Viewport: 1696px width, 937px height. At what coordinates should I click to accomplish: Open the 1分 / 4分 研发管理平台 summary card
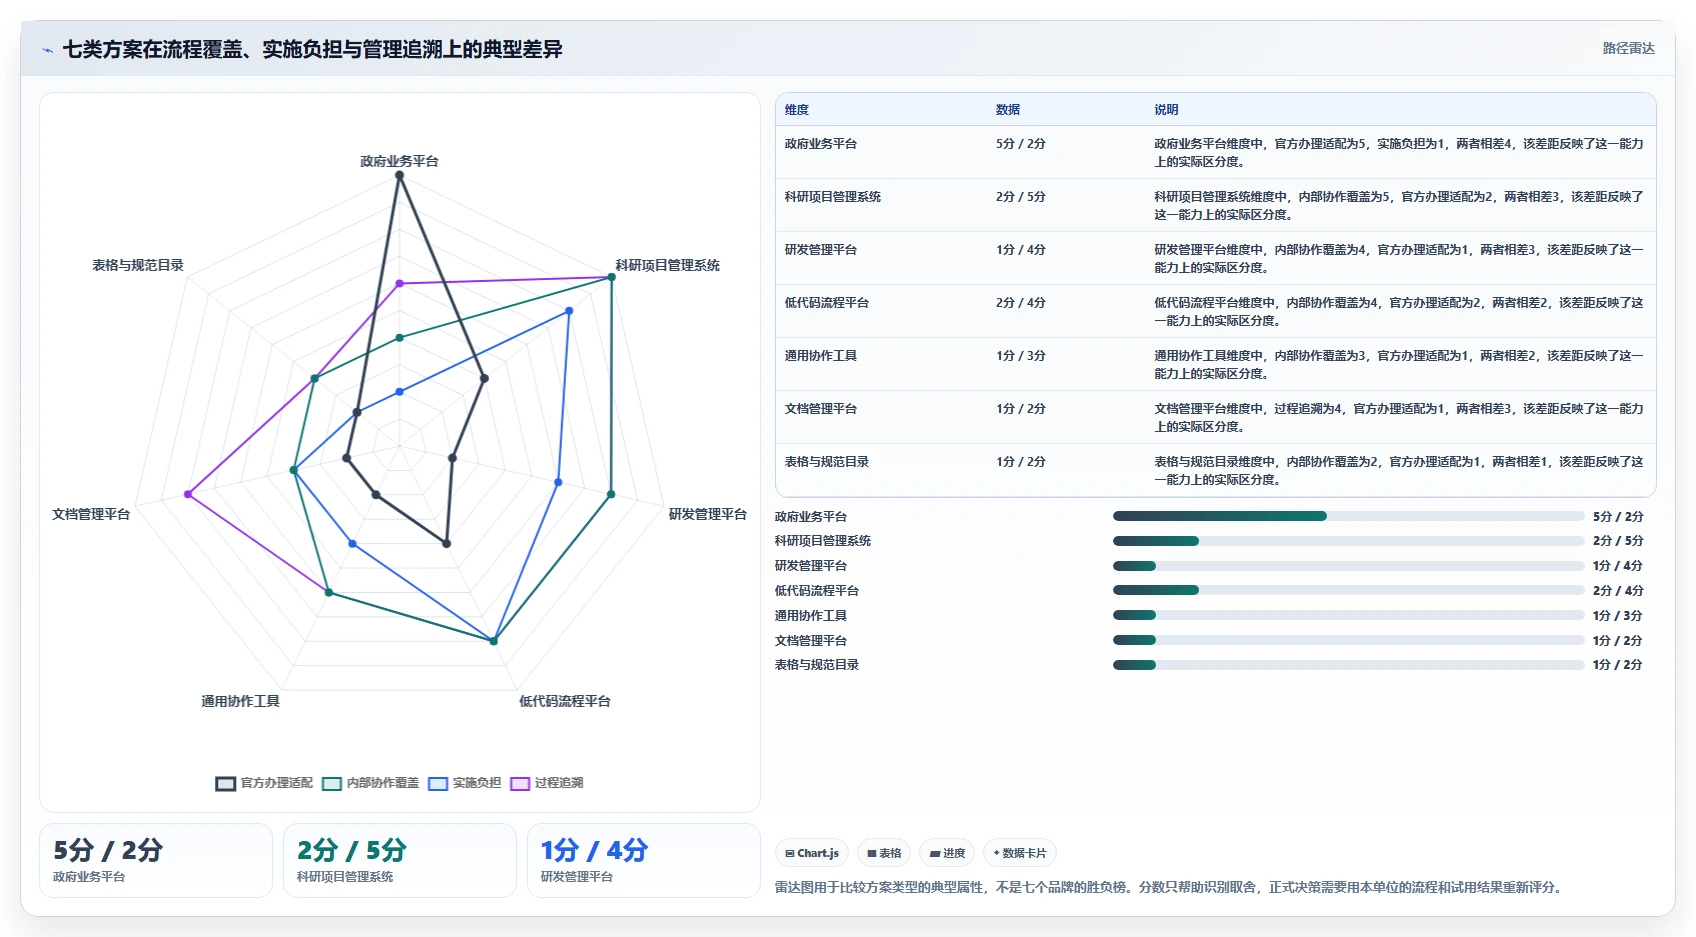(x=644, y=861)
